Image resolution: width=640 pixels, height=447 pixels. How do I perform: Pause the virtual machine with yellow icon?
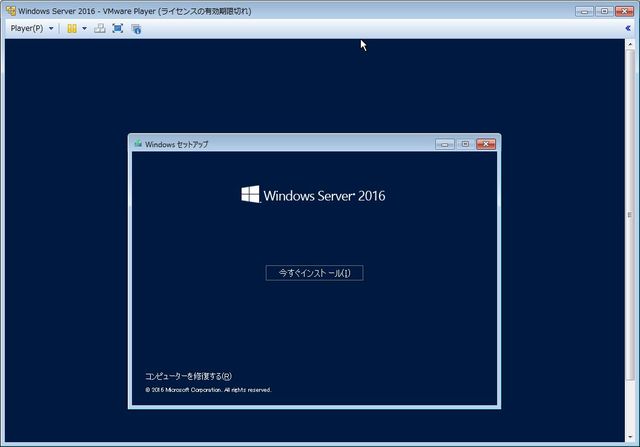point(72,29)
